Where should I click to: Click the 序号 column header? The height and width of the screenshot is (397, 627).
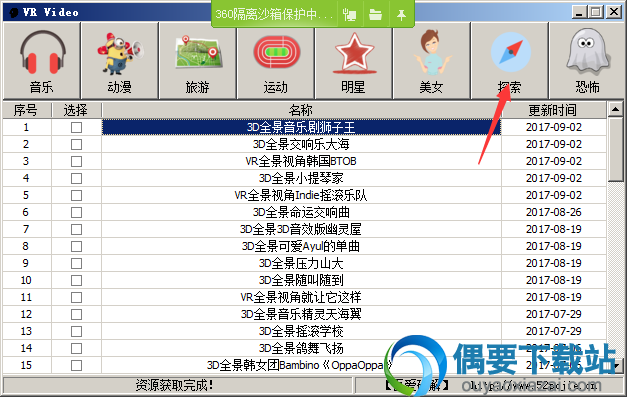(x=26, y=110)
